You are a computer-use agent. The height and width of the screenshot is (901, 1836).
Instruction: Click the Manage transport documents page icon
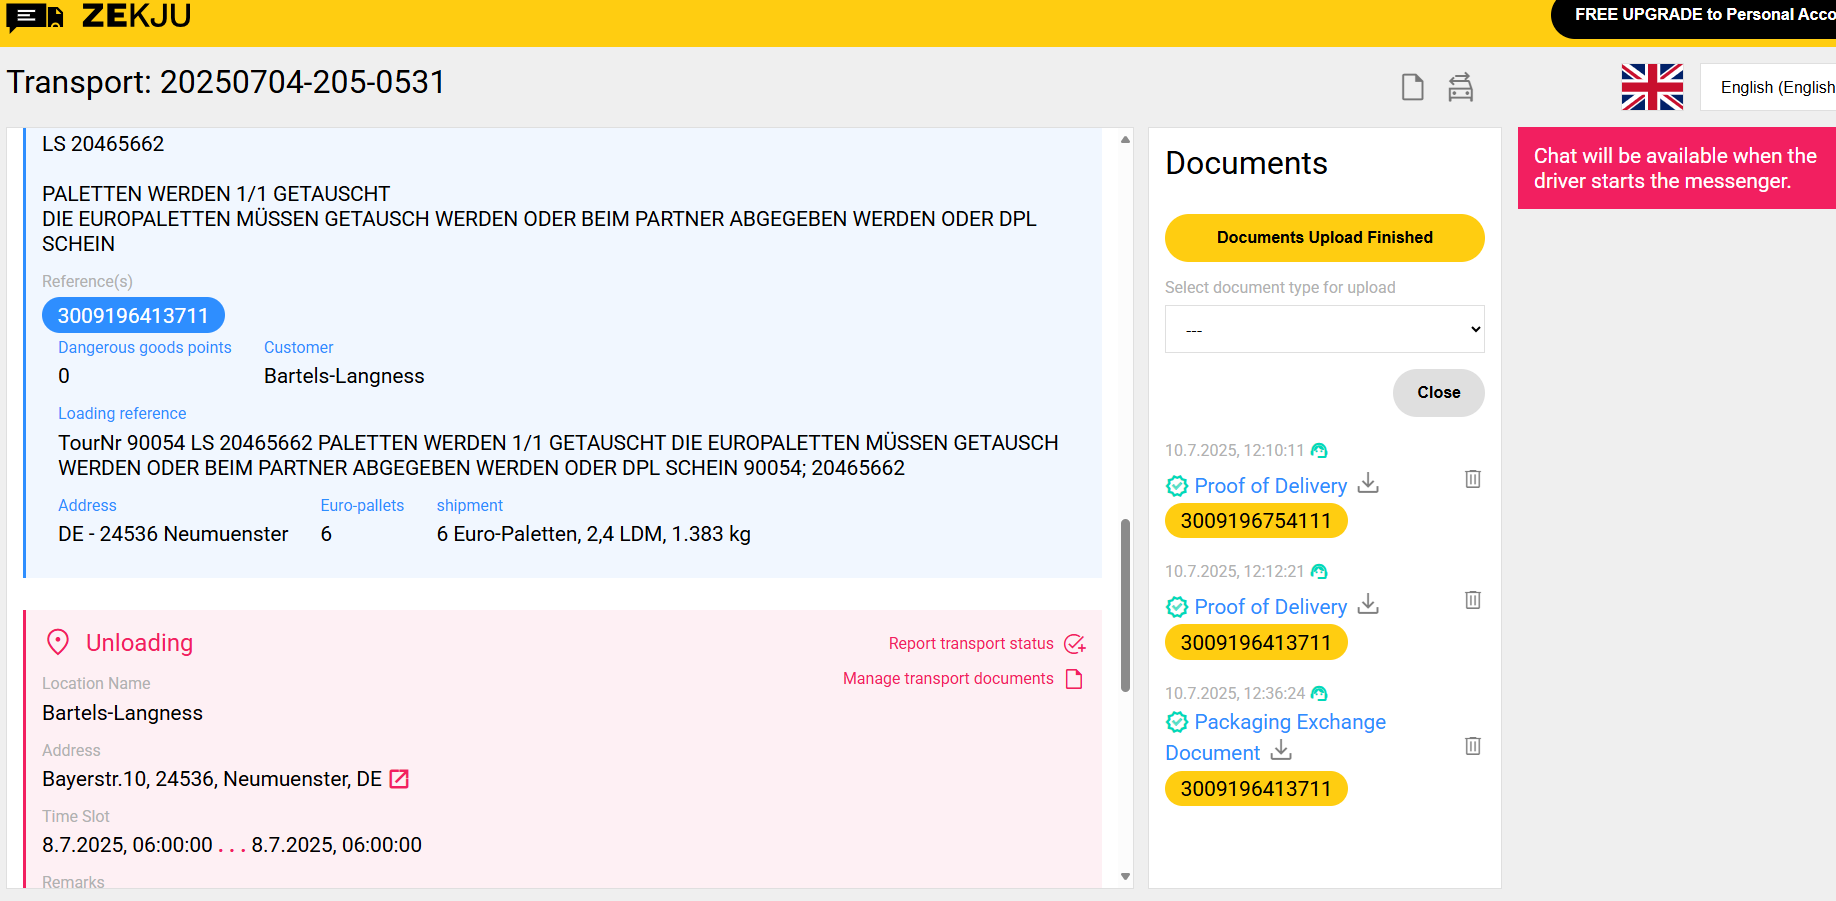point(1075,679)
